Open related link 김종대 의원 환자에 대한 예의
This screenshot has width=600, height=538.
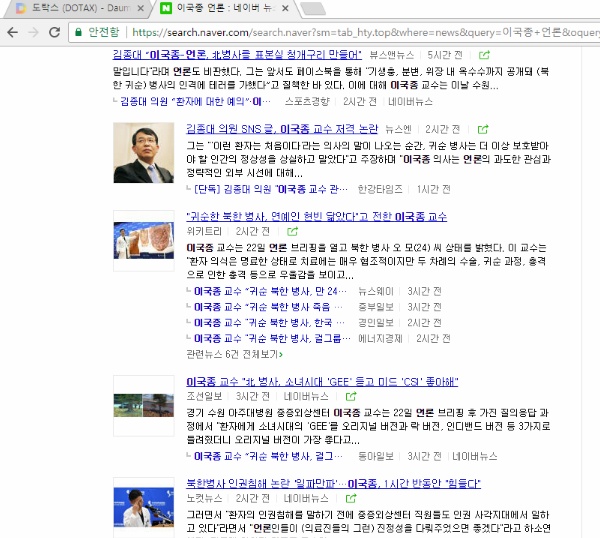click(195, 101)
